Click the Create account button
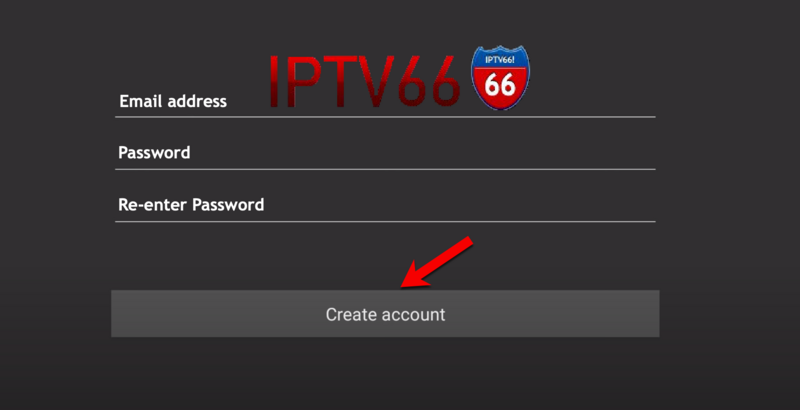Image resolution: width=800 pixels, height=410 pixels. pyautogui.click(x=385, y=314)
